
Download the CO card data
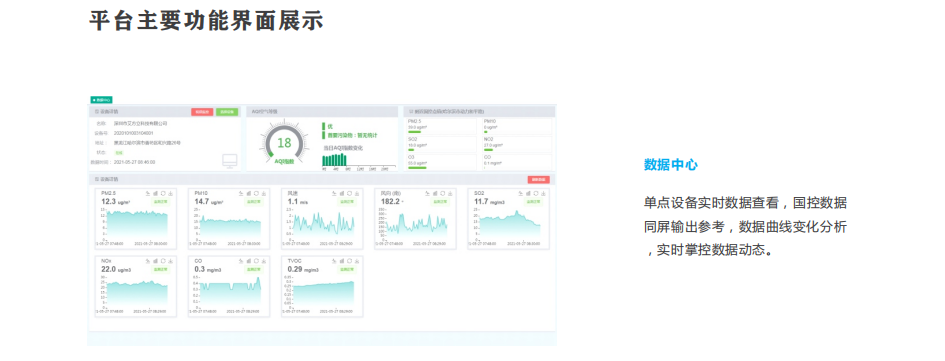pos(264,261)
